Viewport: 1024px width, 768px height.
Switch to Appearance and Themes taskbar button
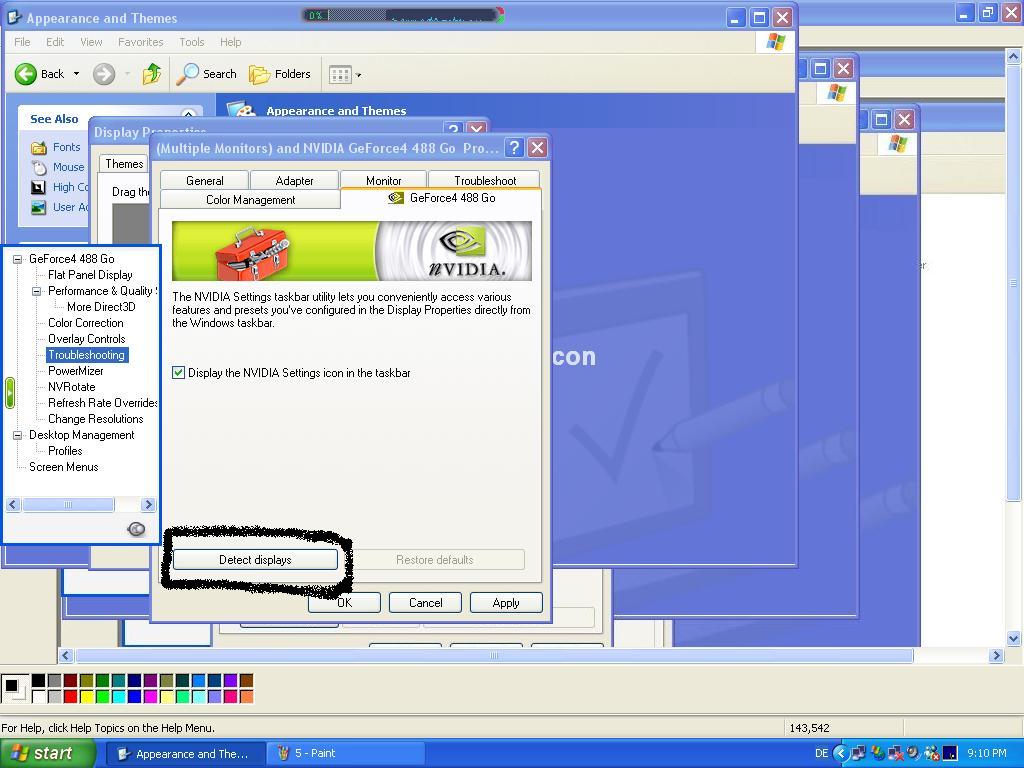coord(185,754)
